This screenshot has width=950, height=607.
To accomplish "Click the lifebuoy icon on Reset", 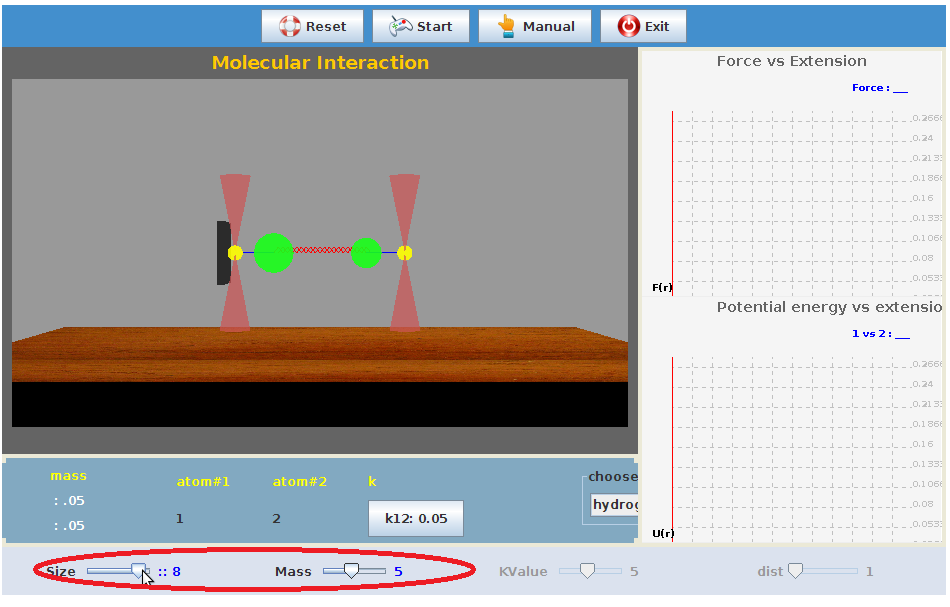I will click(x=290, y=27).
